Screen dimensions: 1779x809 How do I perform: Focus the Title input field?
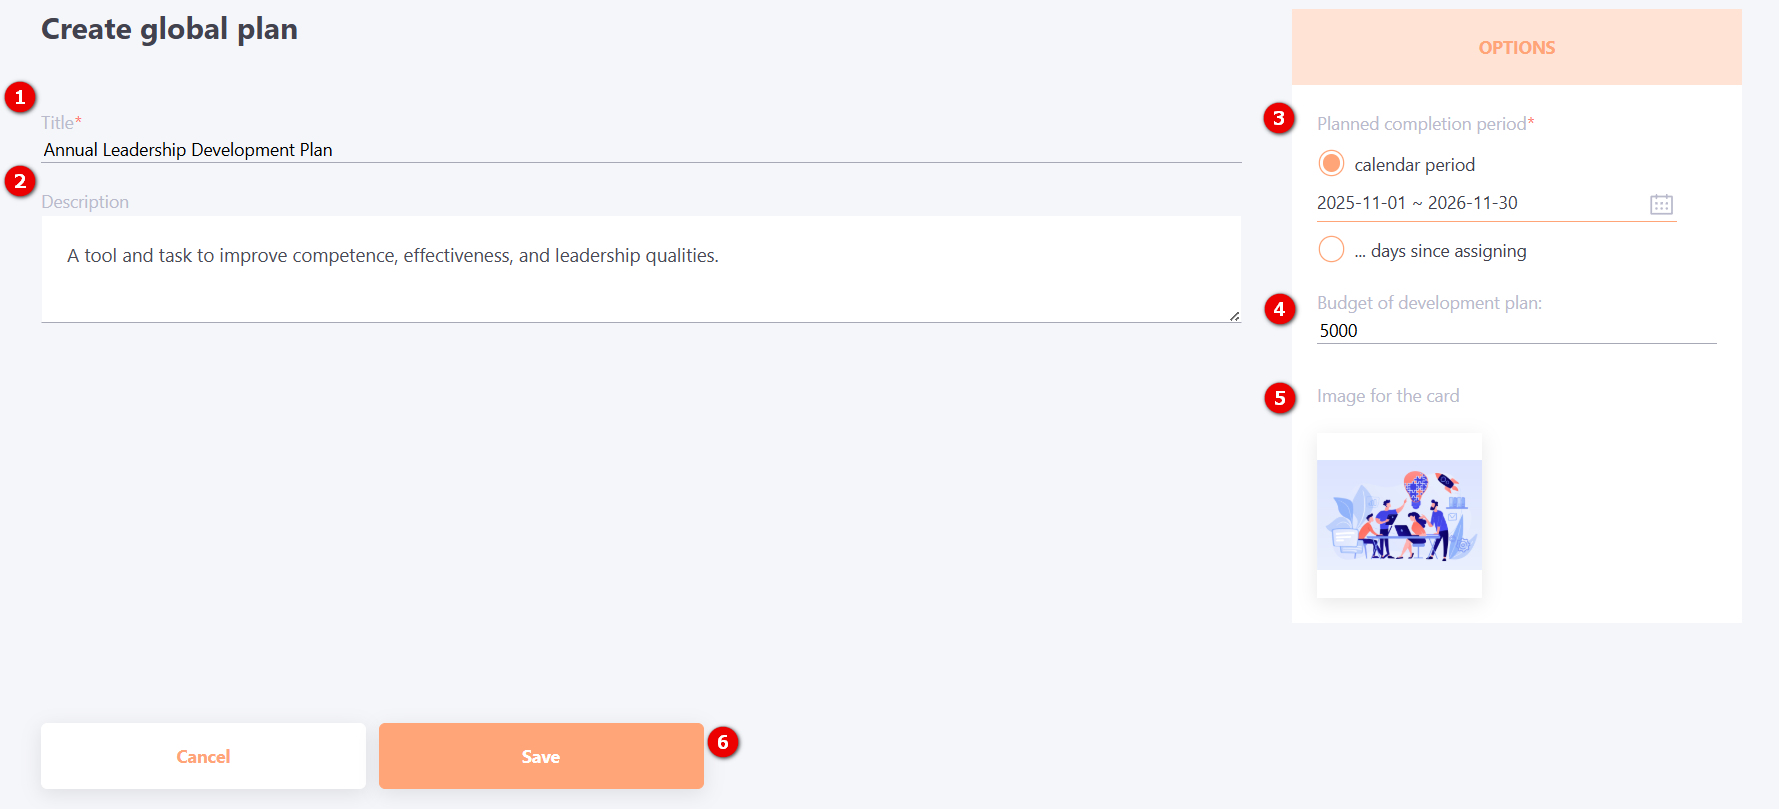point(640,150)
